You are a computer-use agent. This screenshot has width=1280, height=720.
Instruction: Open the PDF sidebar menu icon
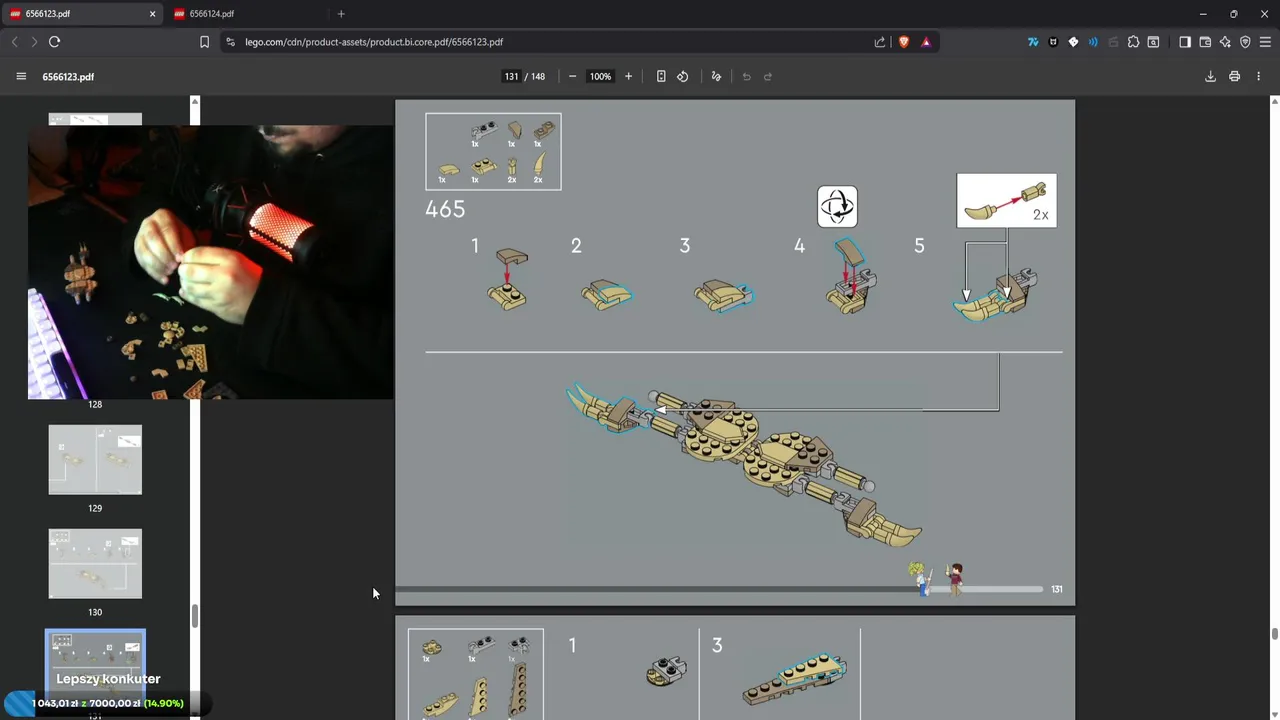tap(21, 76)
